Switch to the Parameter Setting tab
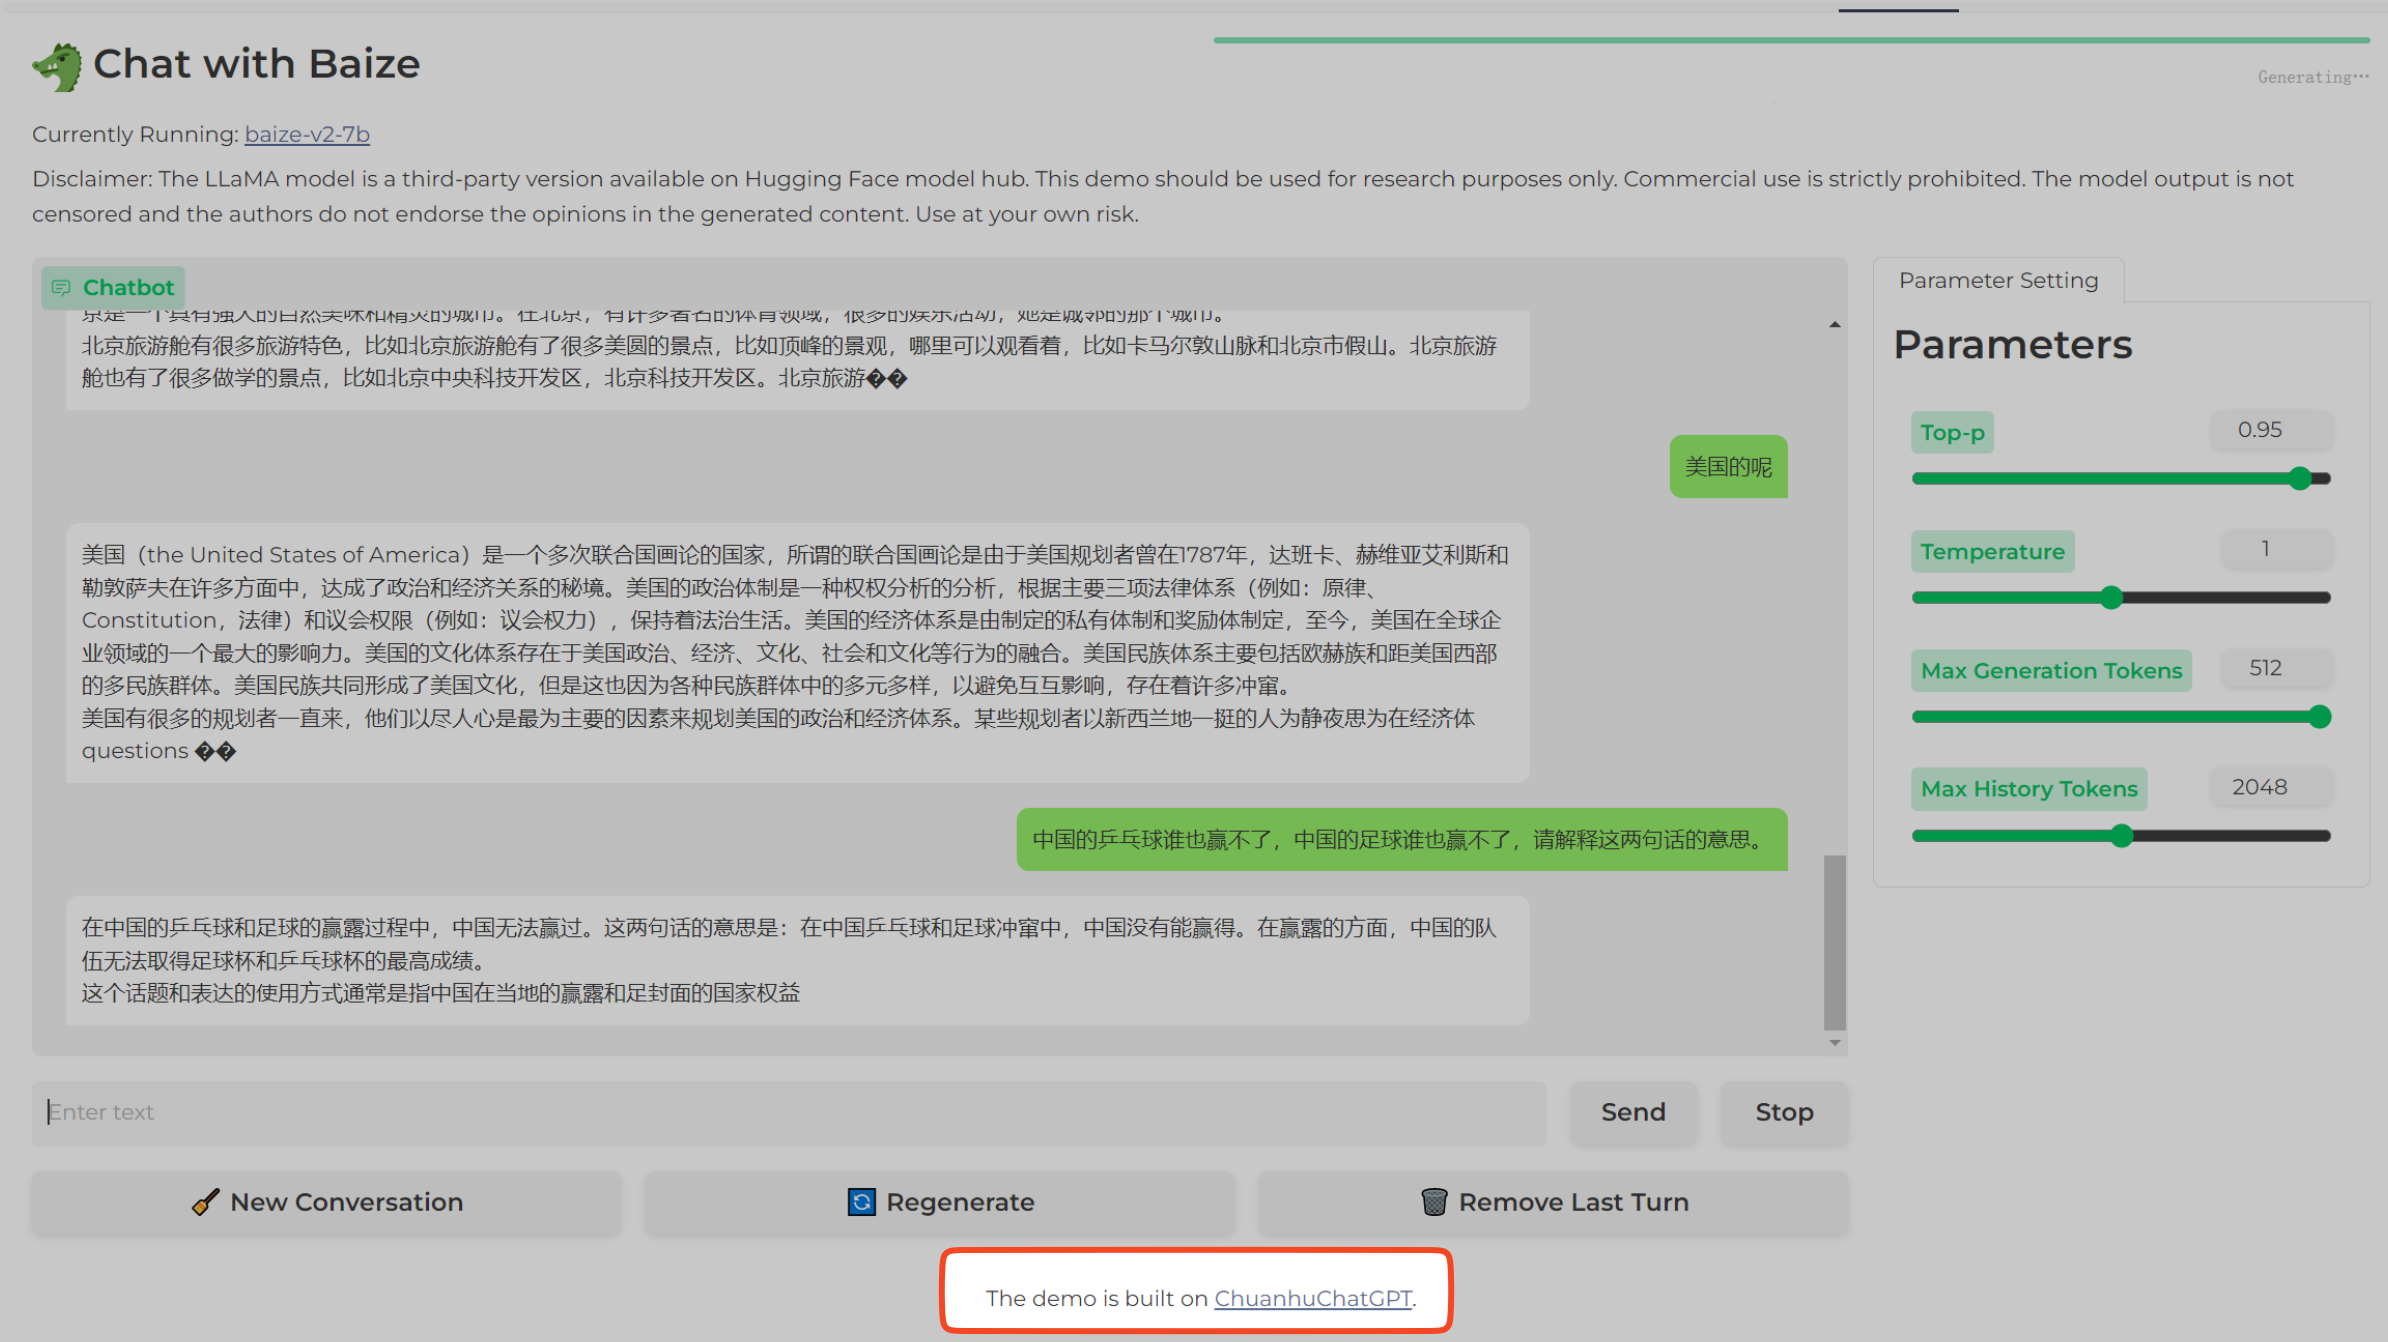Screen dimensions: 2388x1342 [1998, 280]
